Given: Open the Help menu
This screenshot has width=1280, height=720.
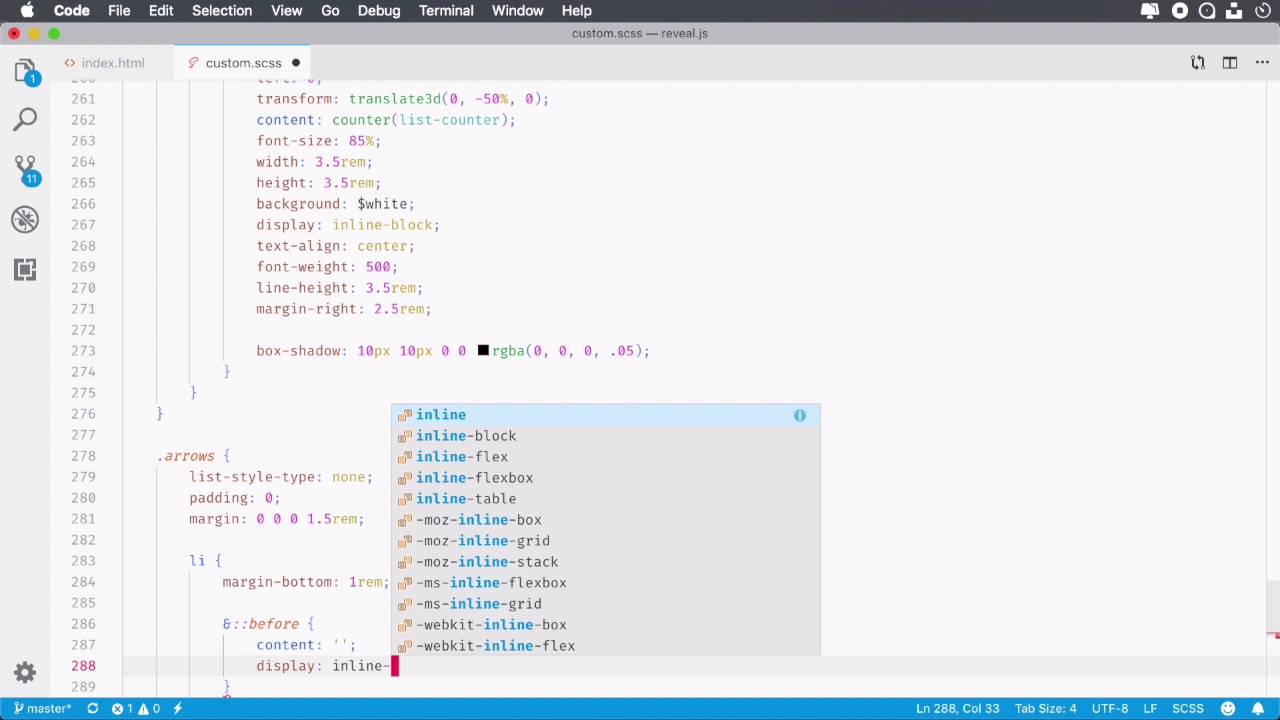Looking at the screenshot, I should [x=576, y=11].
